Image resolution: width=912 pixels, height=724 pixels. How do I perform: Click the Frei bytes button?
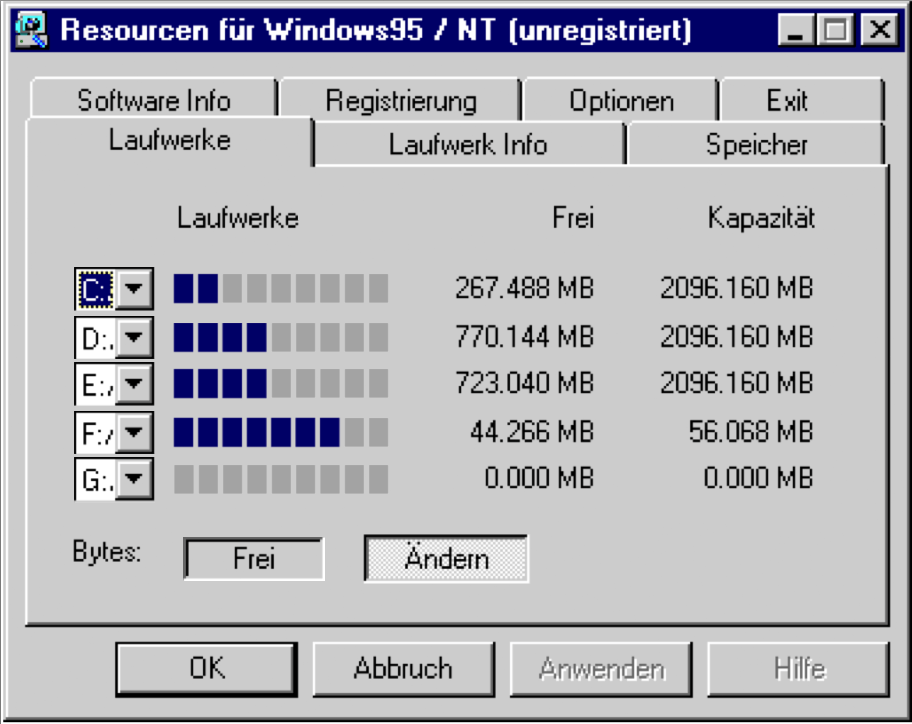[253, 558]
